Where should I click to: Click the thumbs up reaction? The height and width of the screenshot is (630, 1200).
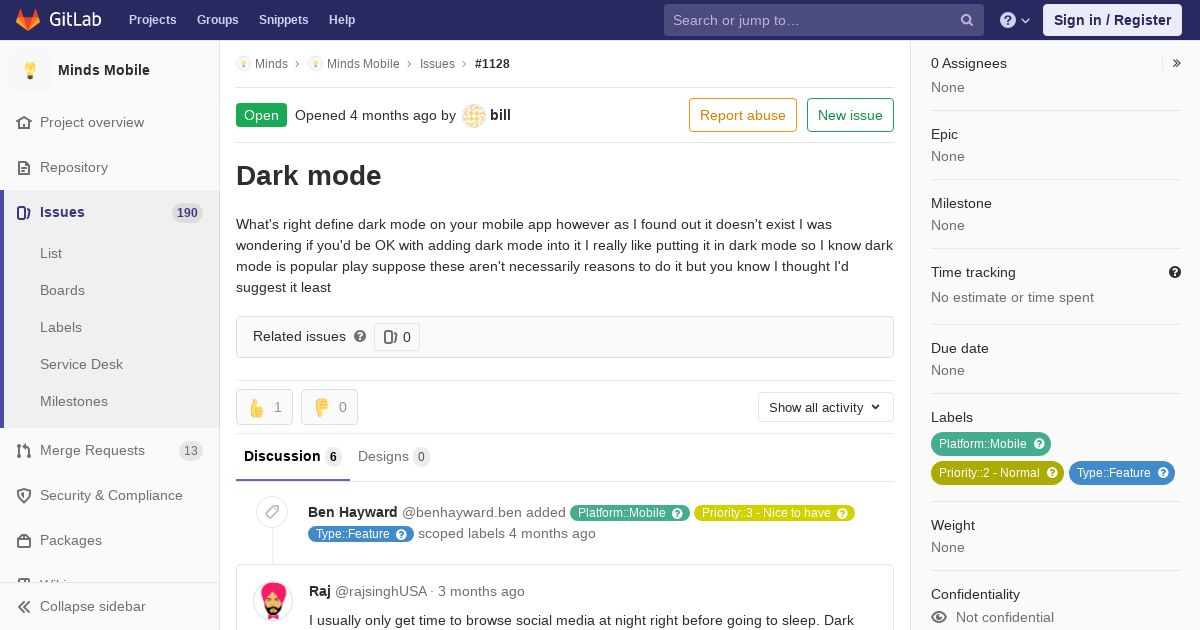264,407
